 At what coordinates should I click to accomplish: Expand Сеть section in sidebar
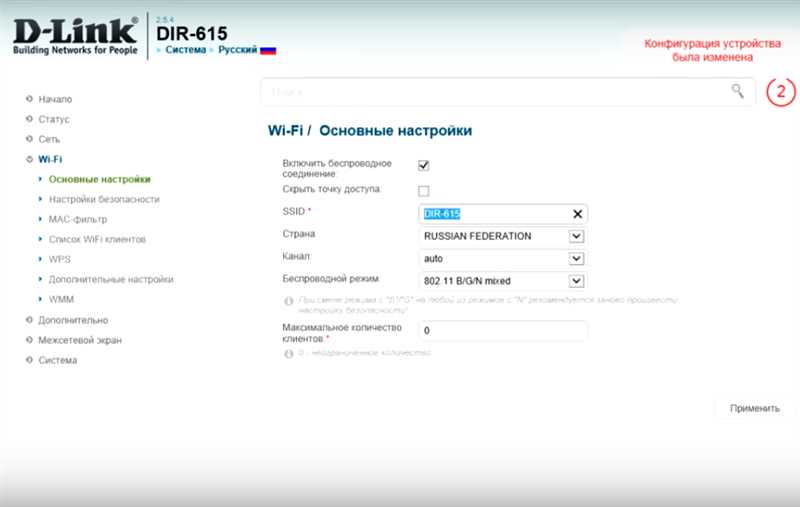pyautogui.click(x=49, y=139)
